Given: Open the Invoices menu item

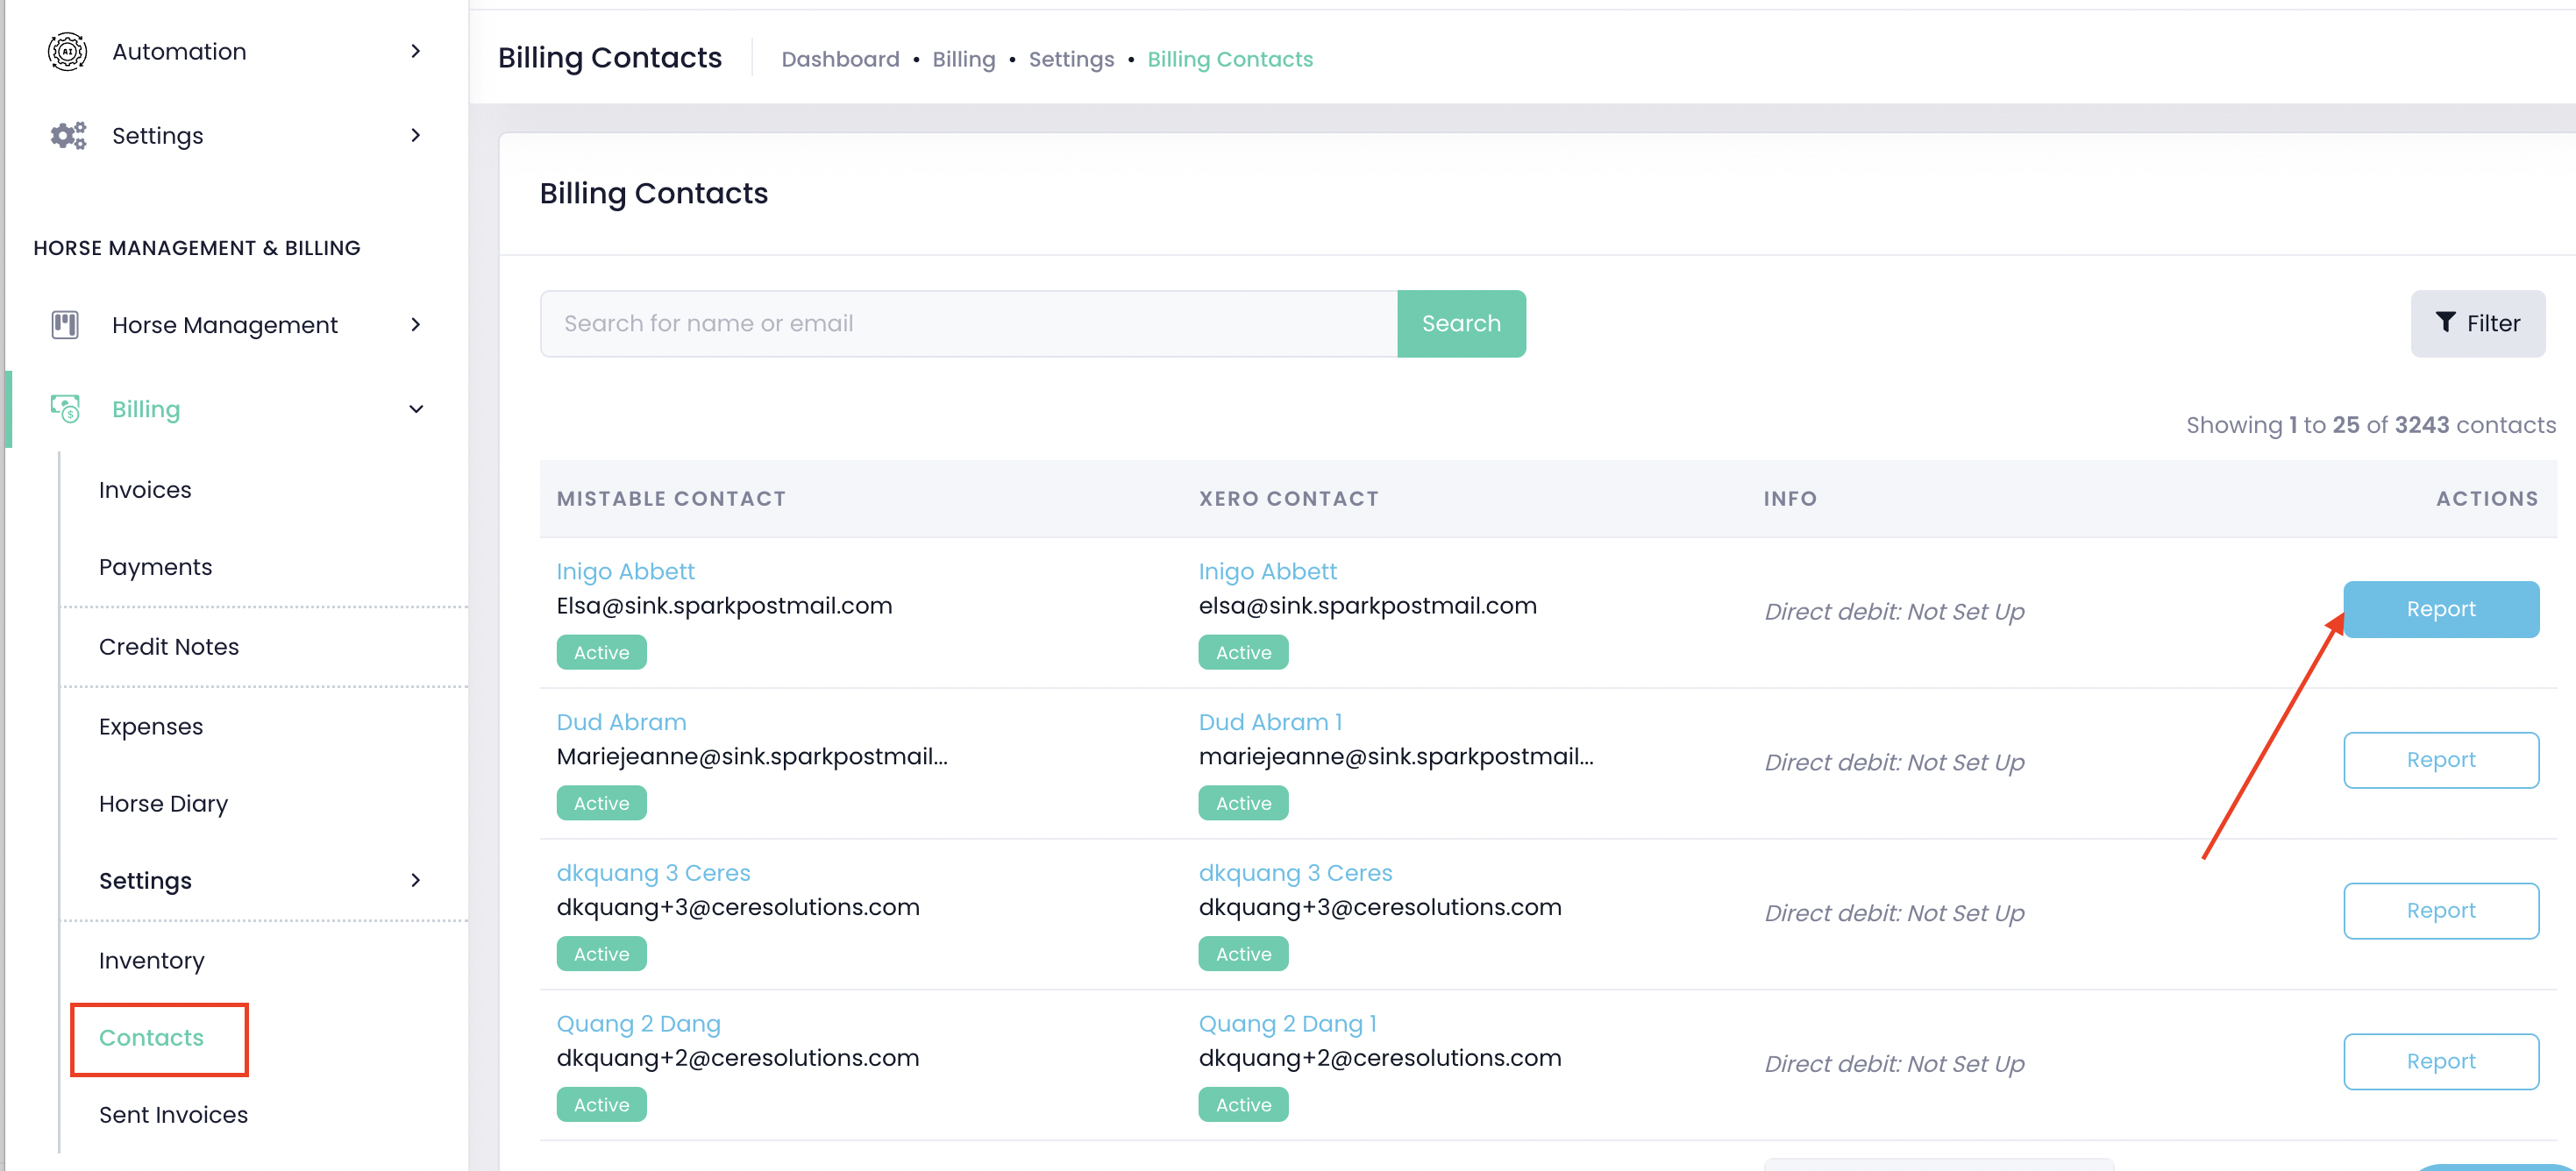Looking at the screenshot, I should (145, 490).
